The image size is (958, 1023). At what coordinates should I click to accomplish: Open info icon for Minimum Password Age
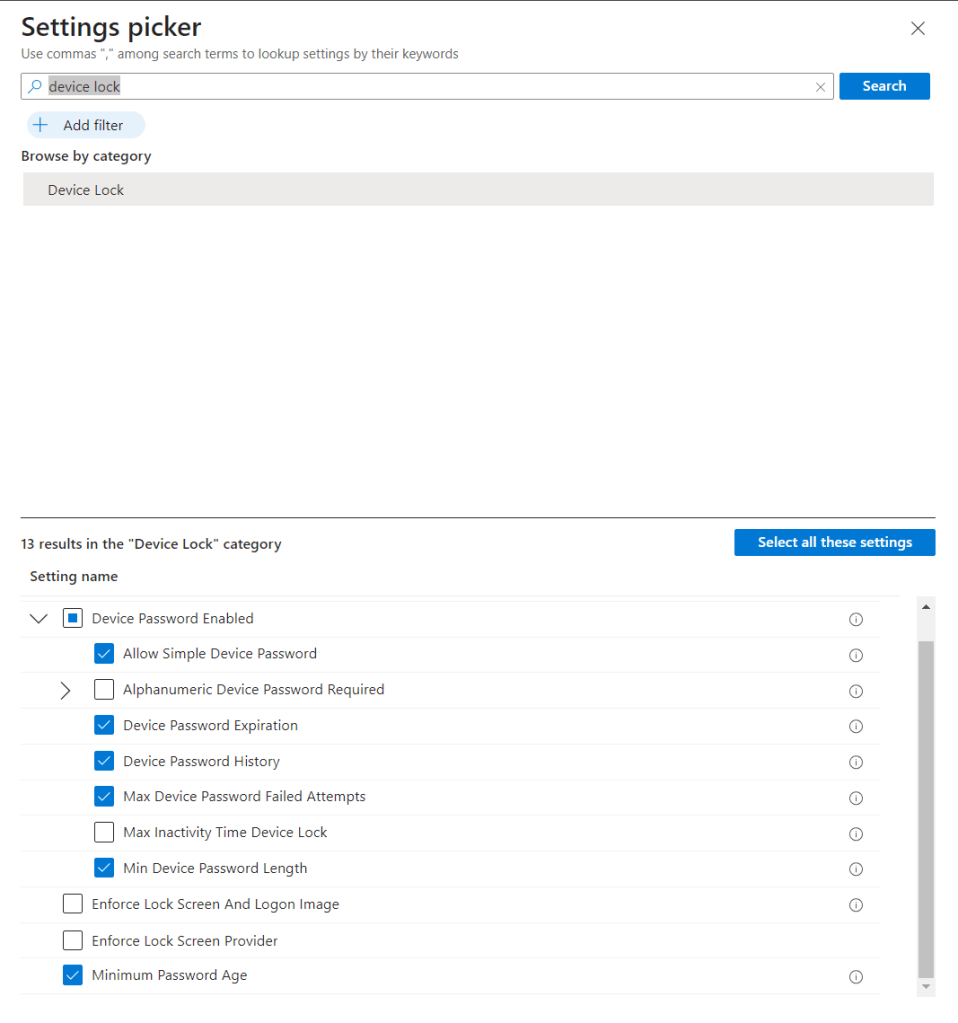(x=856, y=977)
